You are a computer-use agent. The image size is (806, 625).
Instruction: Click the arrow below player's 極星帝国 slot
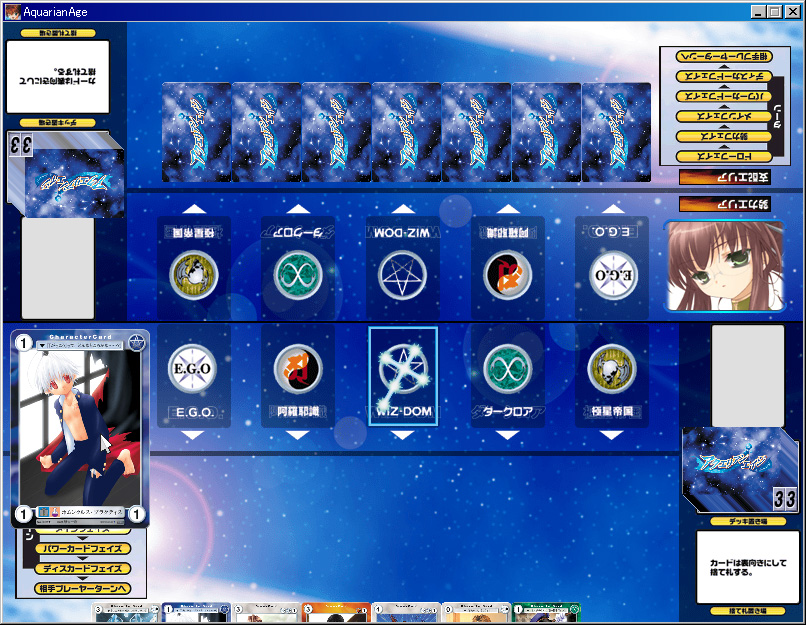point(612,435)
